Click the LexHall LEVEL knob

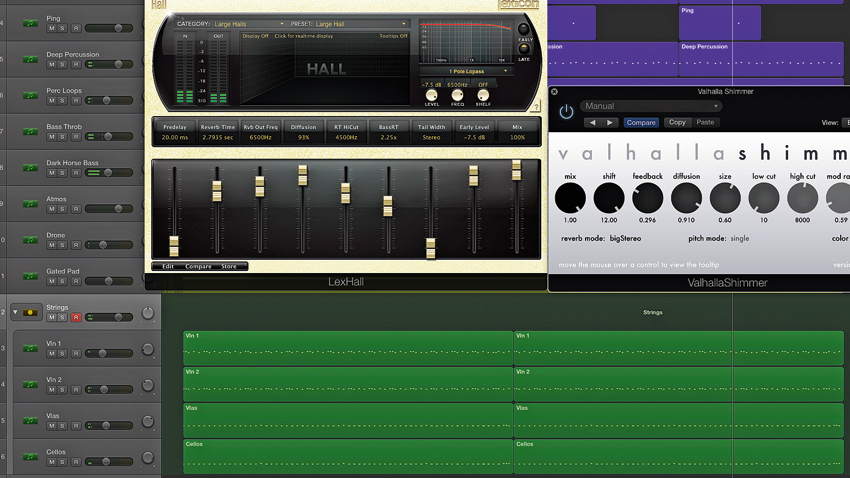432,95
